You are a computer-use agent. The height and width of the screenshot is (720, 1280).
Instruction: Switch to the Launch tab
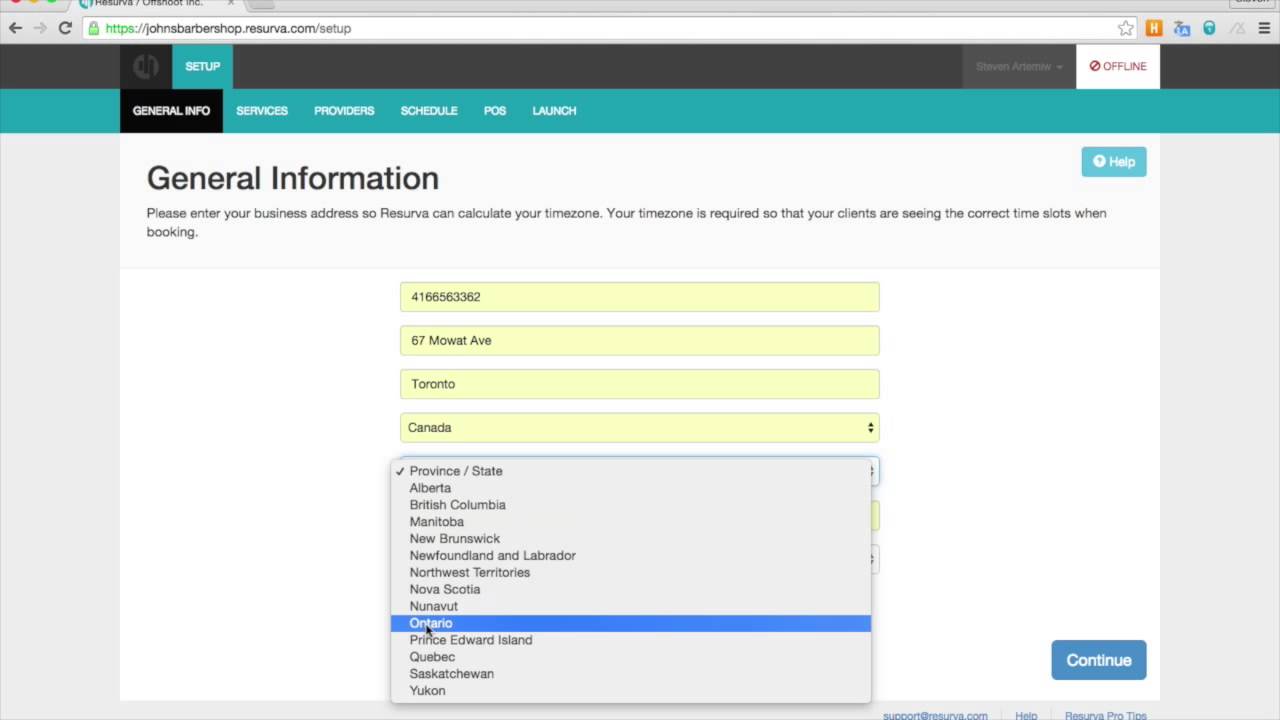[554, 111]
